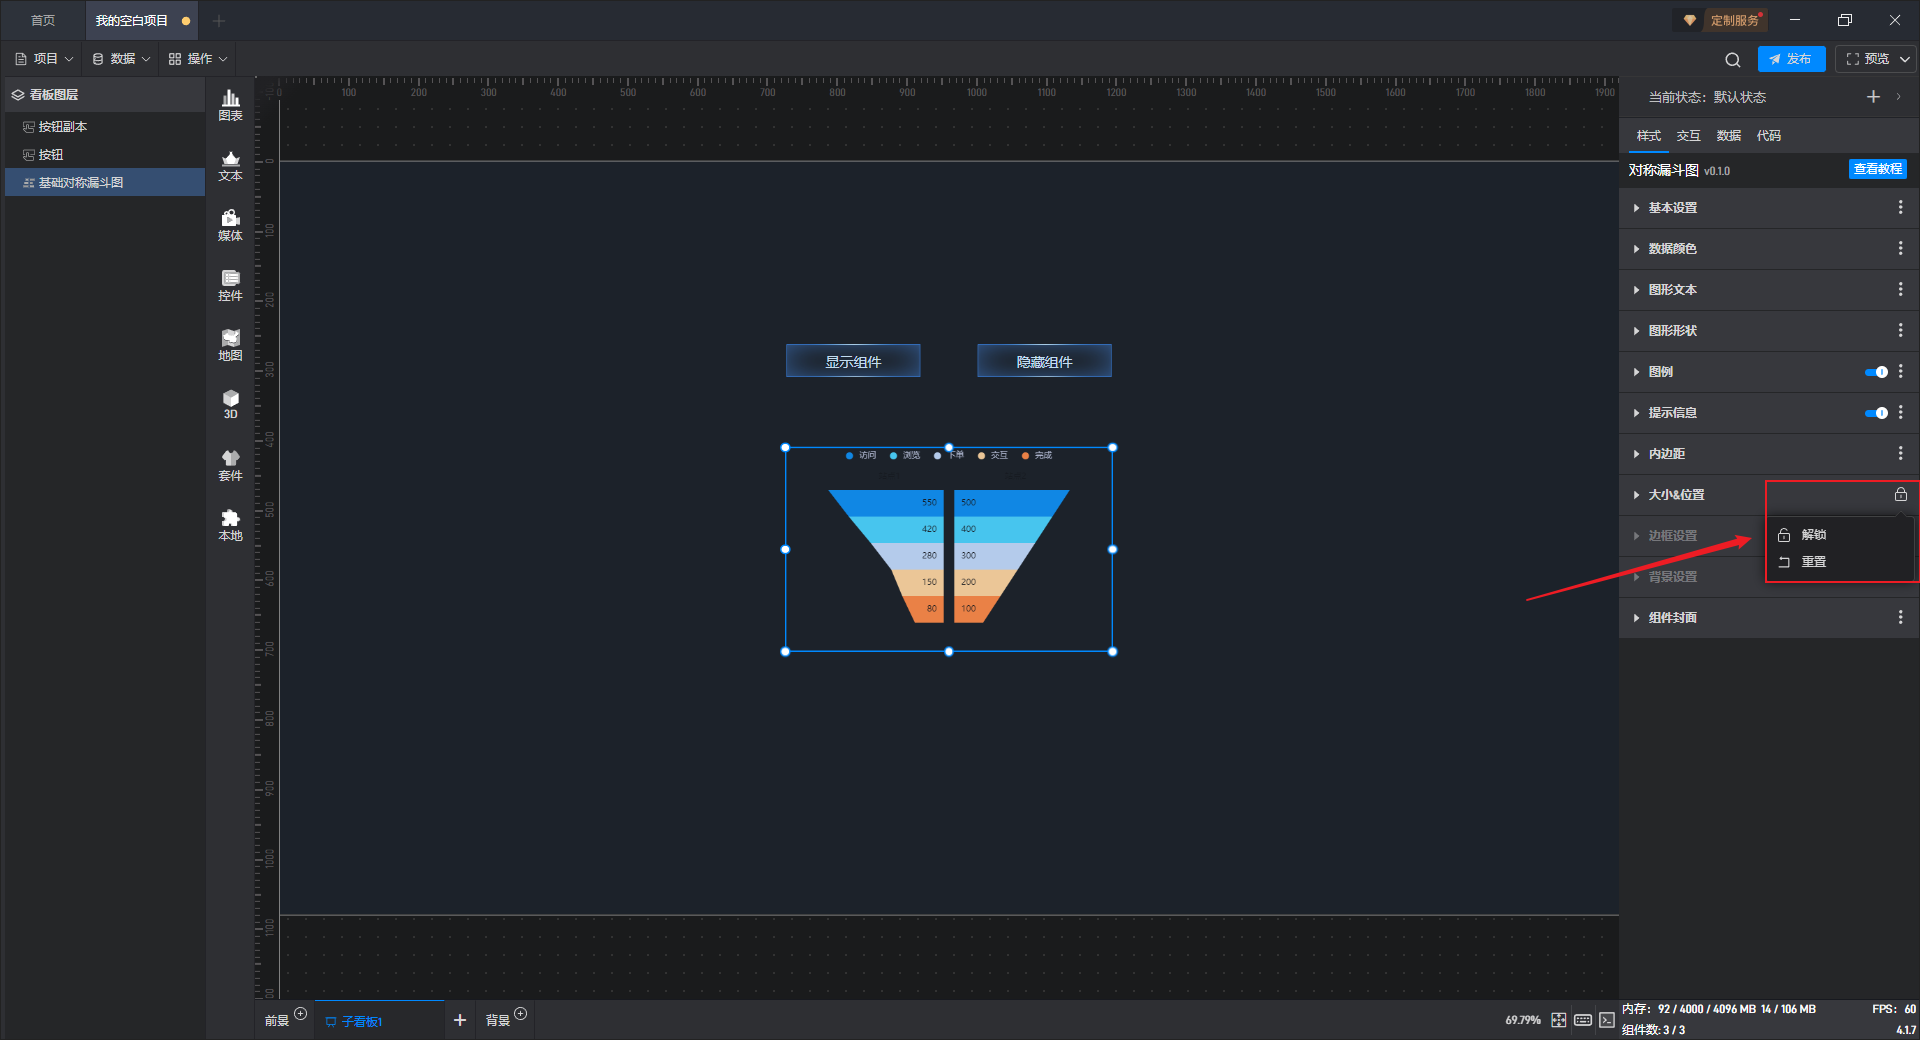Click the 发布 publish button

[x=1791, y=59]
